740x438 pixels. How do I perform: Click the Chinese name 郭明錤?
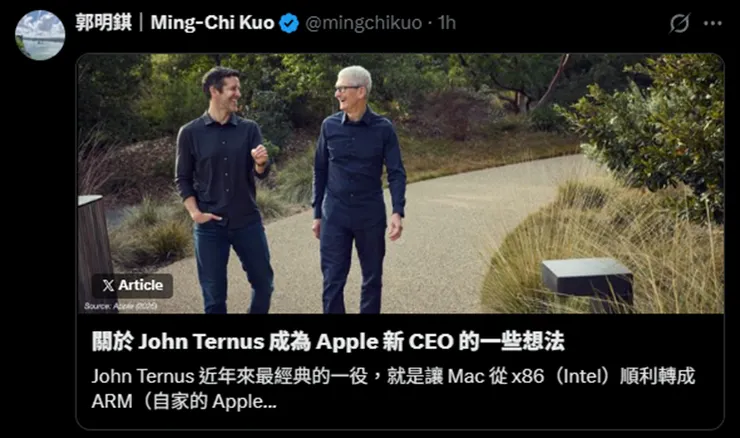coord(103,23)
